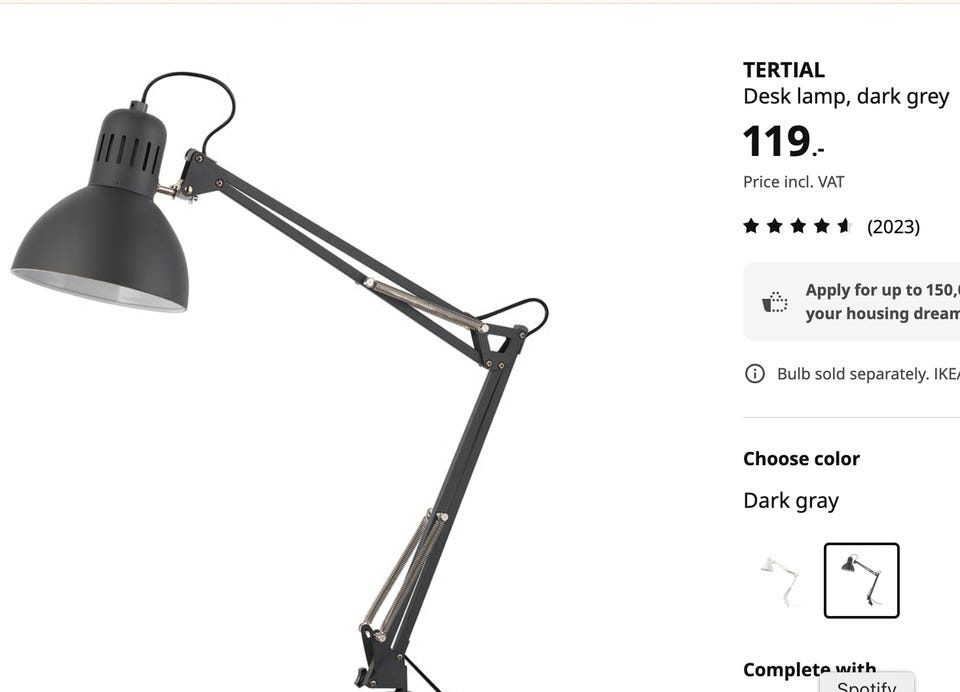960x692 pixels.
Task: Click the financing basket icon in Apply banner
Action: 774,302
